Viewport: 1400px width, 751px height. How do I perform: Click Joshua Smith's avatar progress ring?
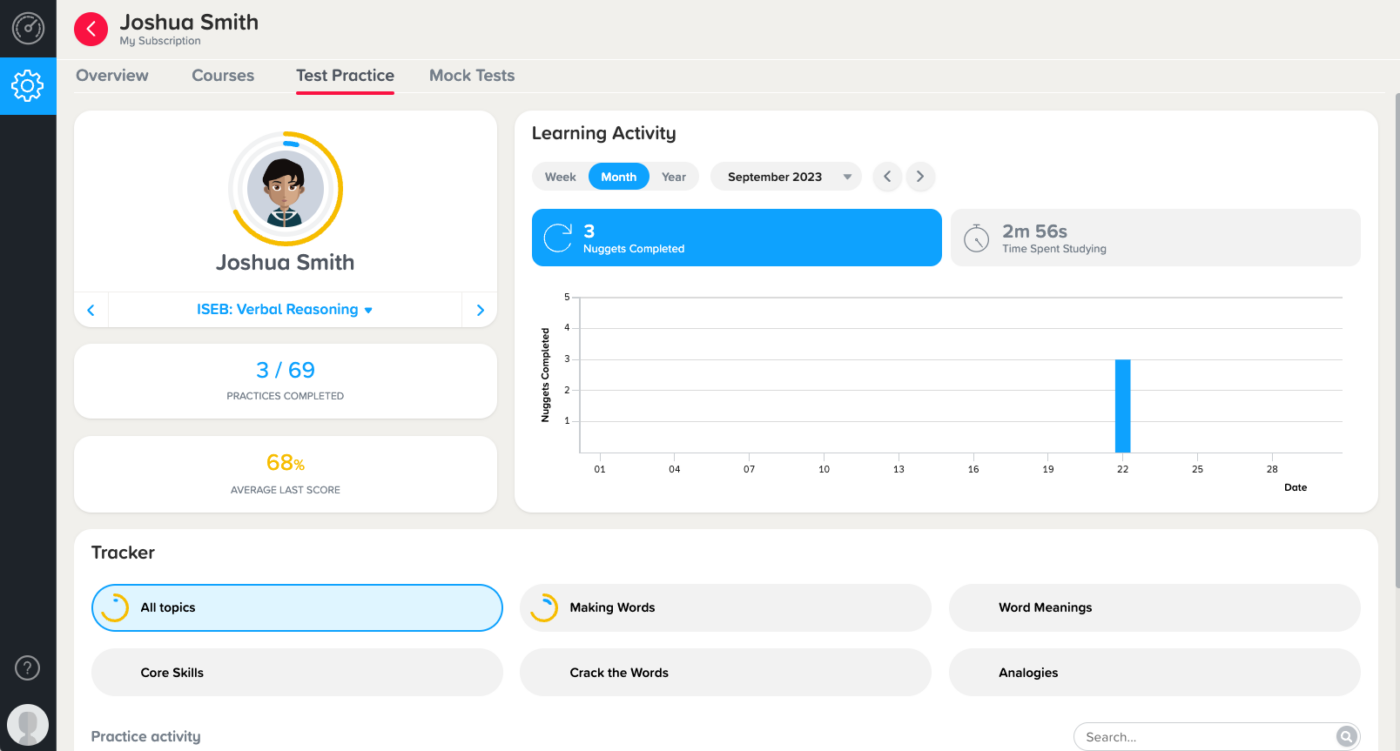(x=285, y=188)
